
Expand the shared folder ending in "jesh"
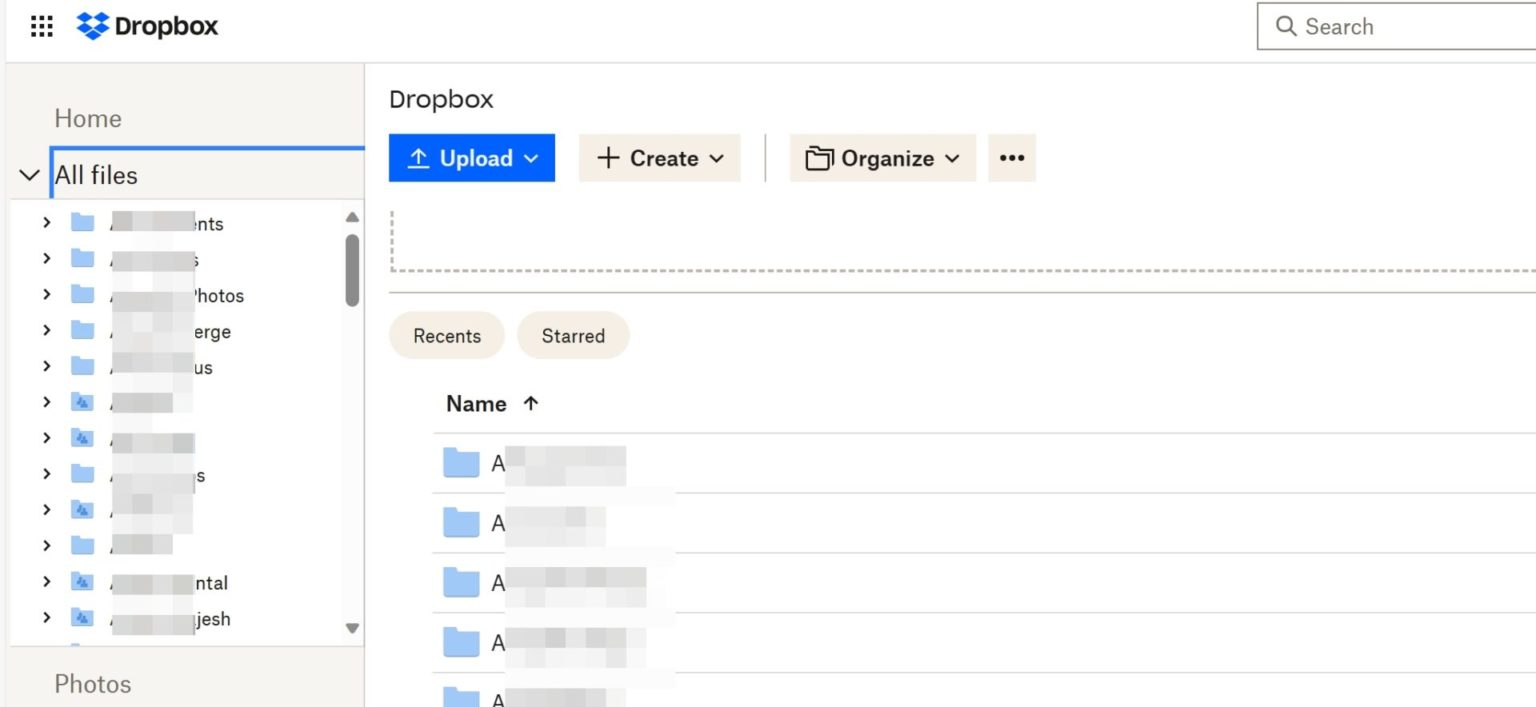46,618
